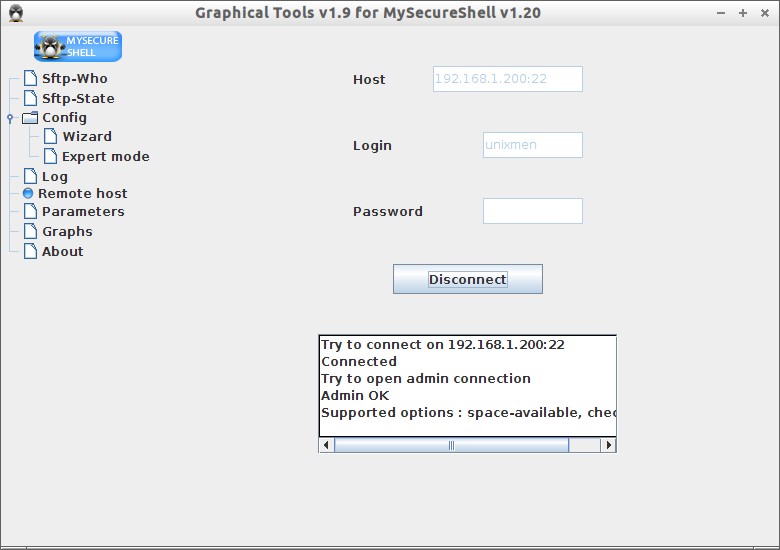Select the Remote host tree entry
This screenshot has width=780, height=550.
click(83, 193)
